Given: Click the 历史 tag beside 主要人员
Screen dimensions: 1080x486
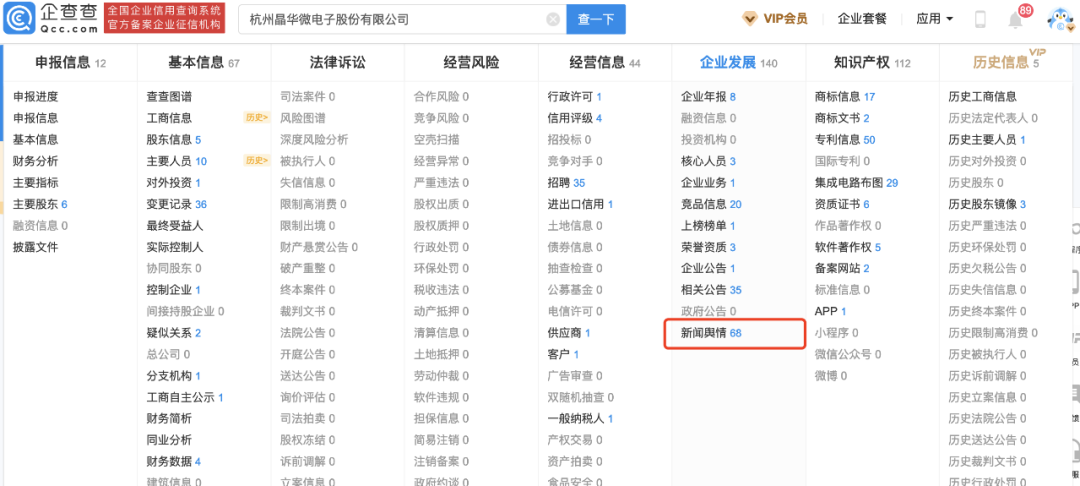Looking at the screenshot, I should click(x=256, y=161).
